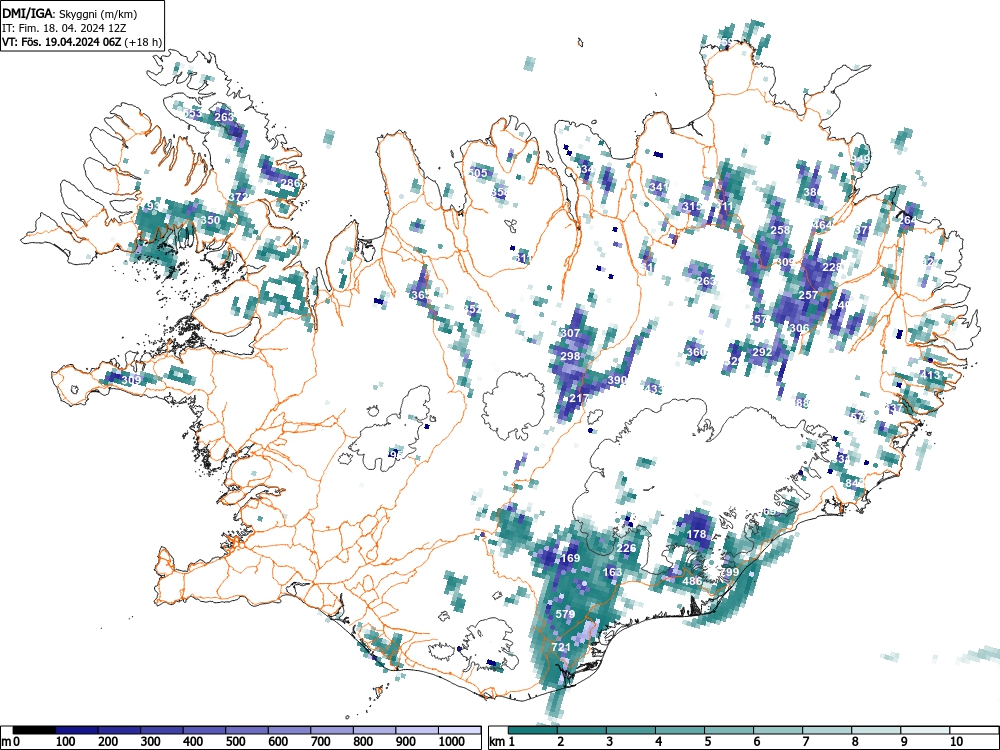Image resolution: width=1000 pixels, height=750 pixels.
Task: Pick the 4–5 km teal legend swatch
Action: pyautogui.click(x=680, y=730)
